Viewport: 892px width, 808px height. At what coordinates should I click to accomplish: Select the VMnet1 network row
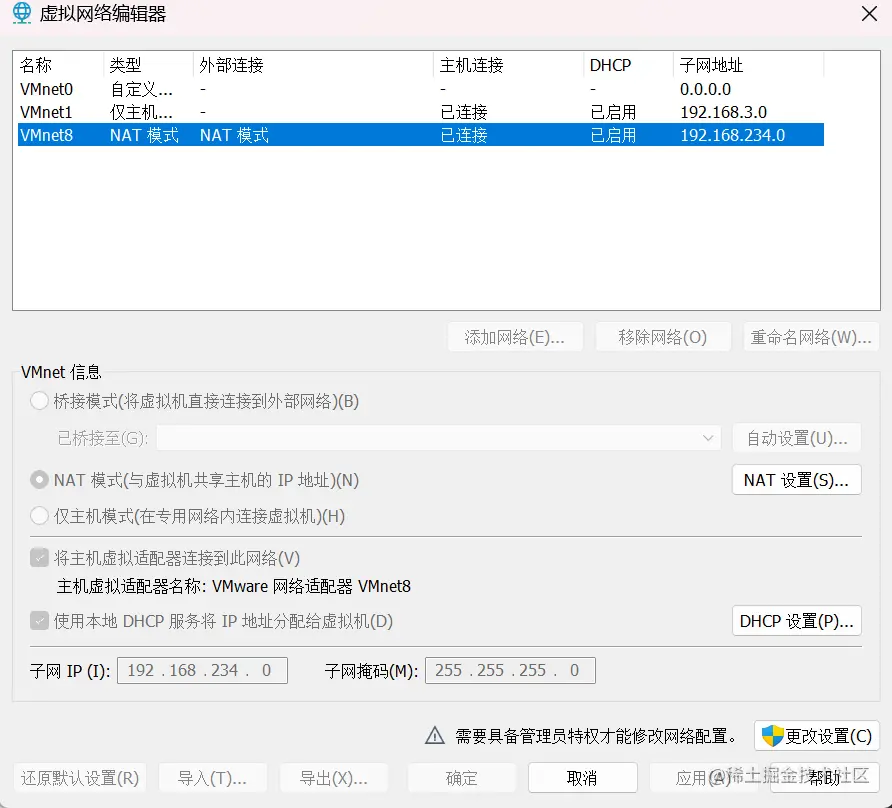point(421,112)
